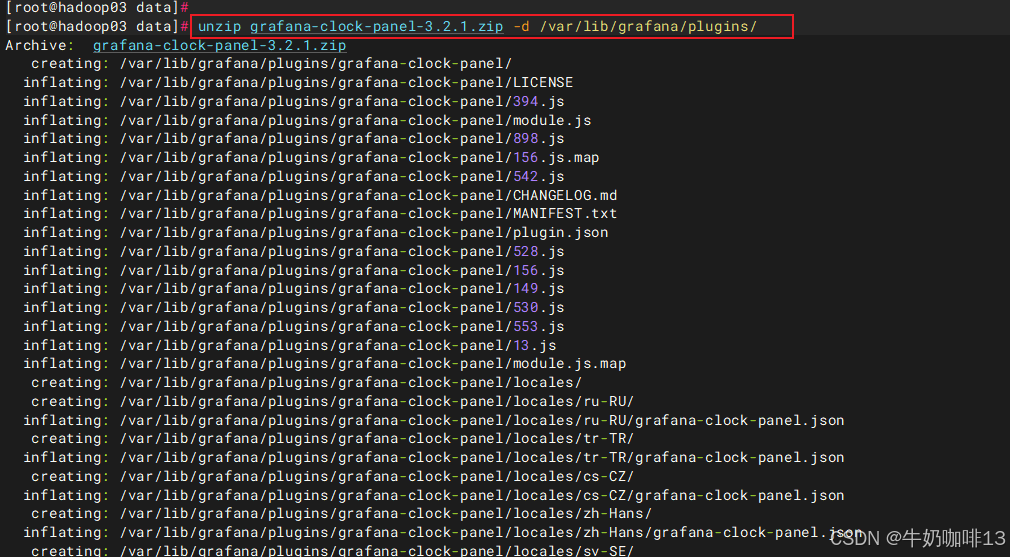1010x557 pixels.
Task: Click the module.js.map inflating line
Action: (x=325, y=364)
